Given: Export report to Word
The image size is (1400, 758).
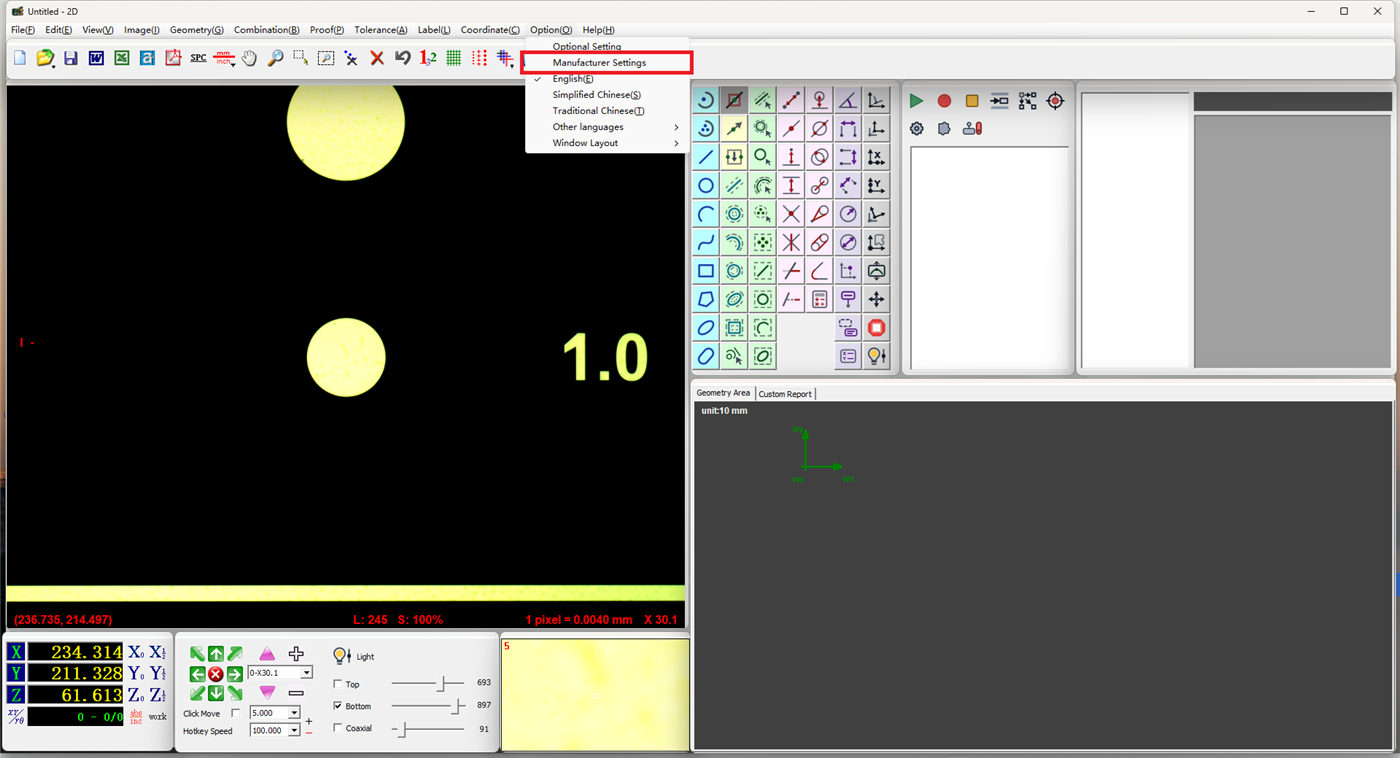Looking at the screenshot, I should click(96, 58).
